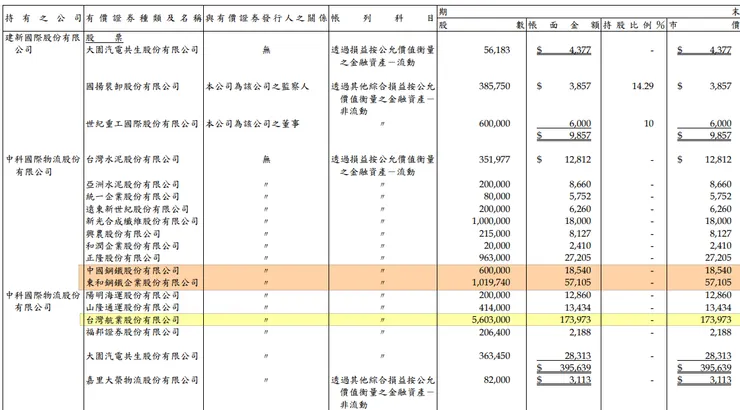Image resolution: width=740 pixels, height=410 pixels.
Task: Select the 山隆通運股份有限公司 row name
Action: (133, 308)
